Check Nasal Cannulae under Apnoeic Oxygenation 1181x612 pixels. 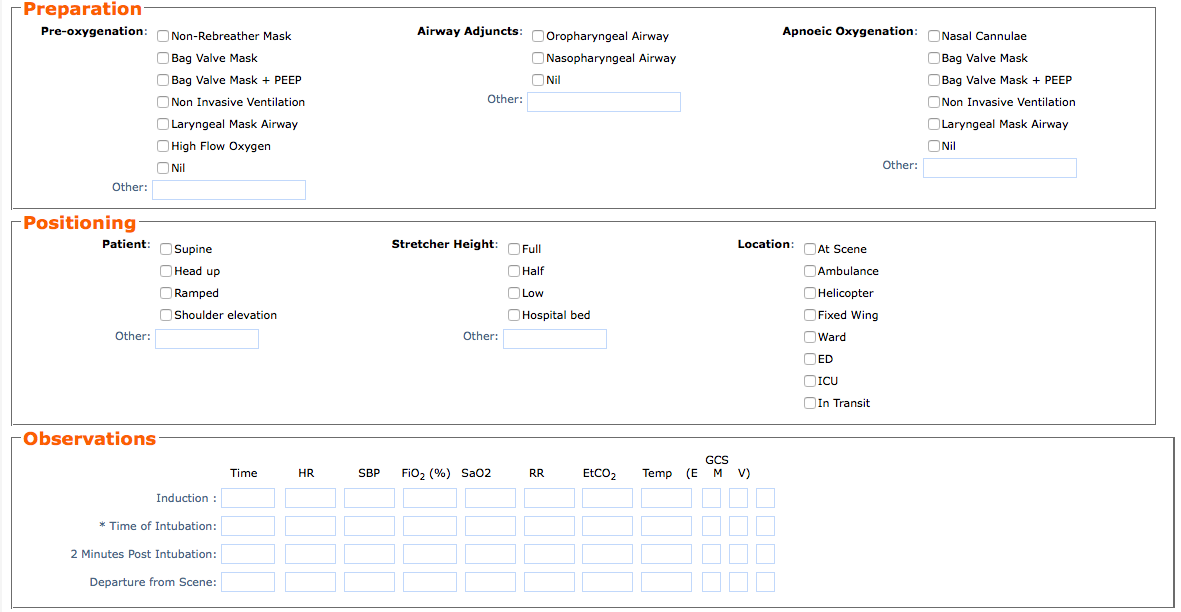coord(934,36)
